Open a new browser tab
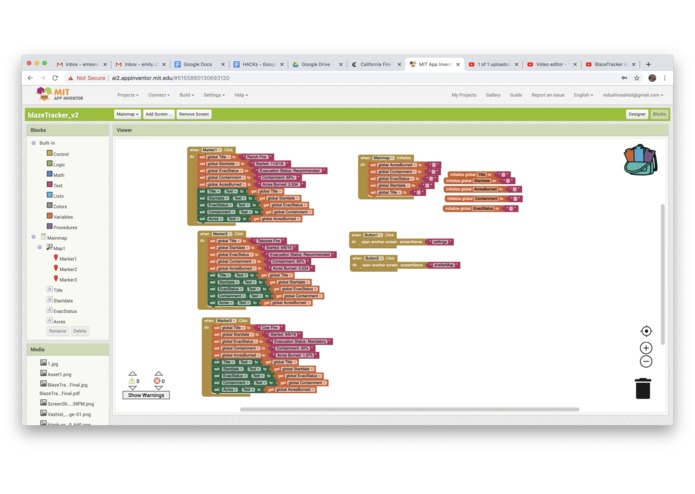This screenshot has width=695, height=494. 648,64
